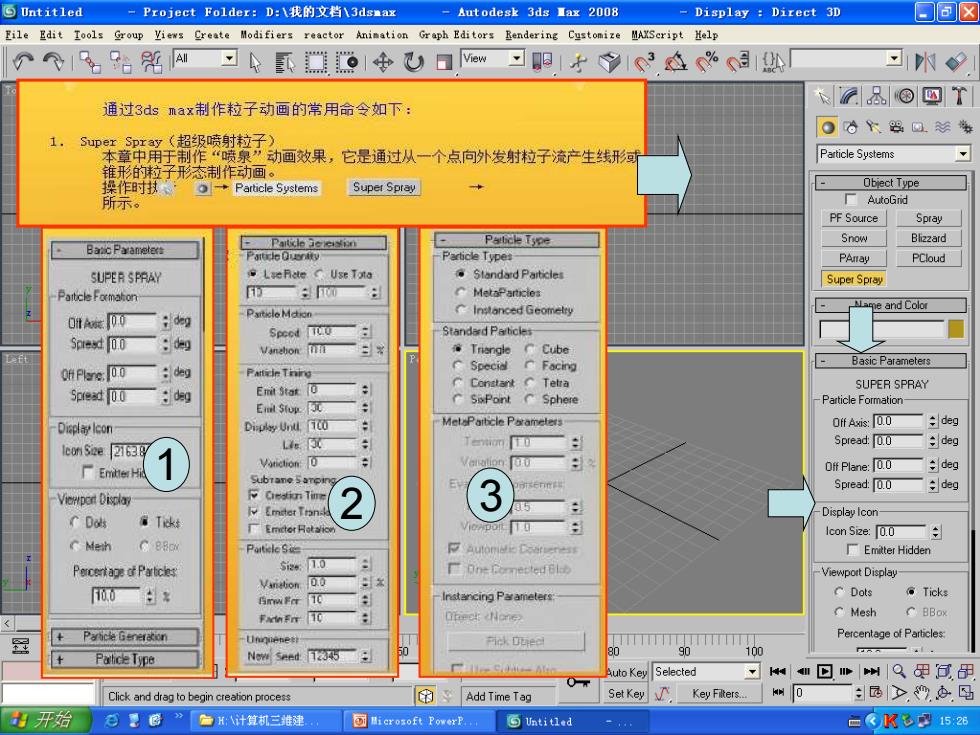Open the Rendering menu
Viewport: 980px width, 735px height.
click(531, 34)
